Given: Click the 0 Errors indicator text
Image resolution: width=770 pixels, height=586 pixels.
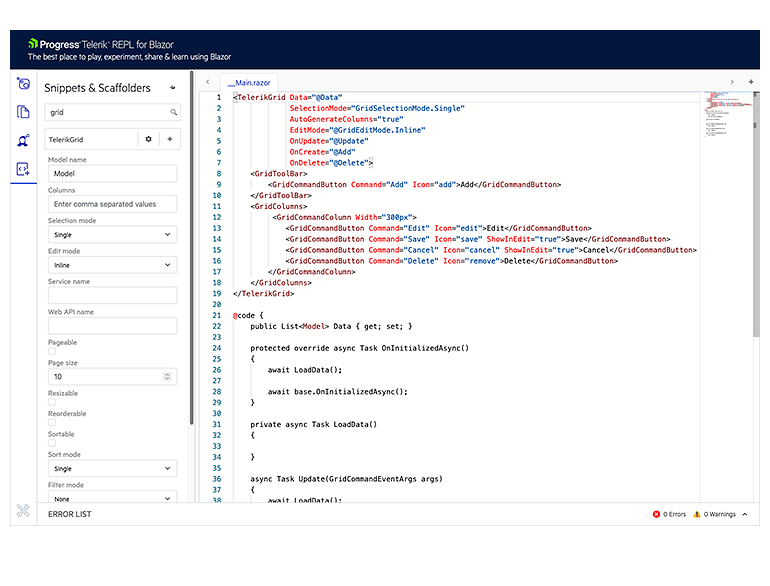Looking at the screenshot, I should point(674,514).
